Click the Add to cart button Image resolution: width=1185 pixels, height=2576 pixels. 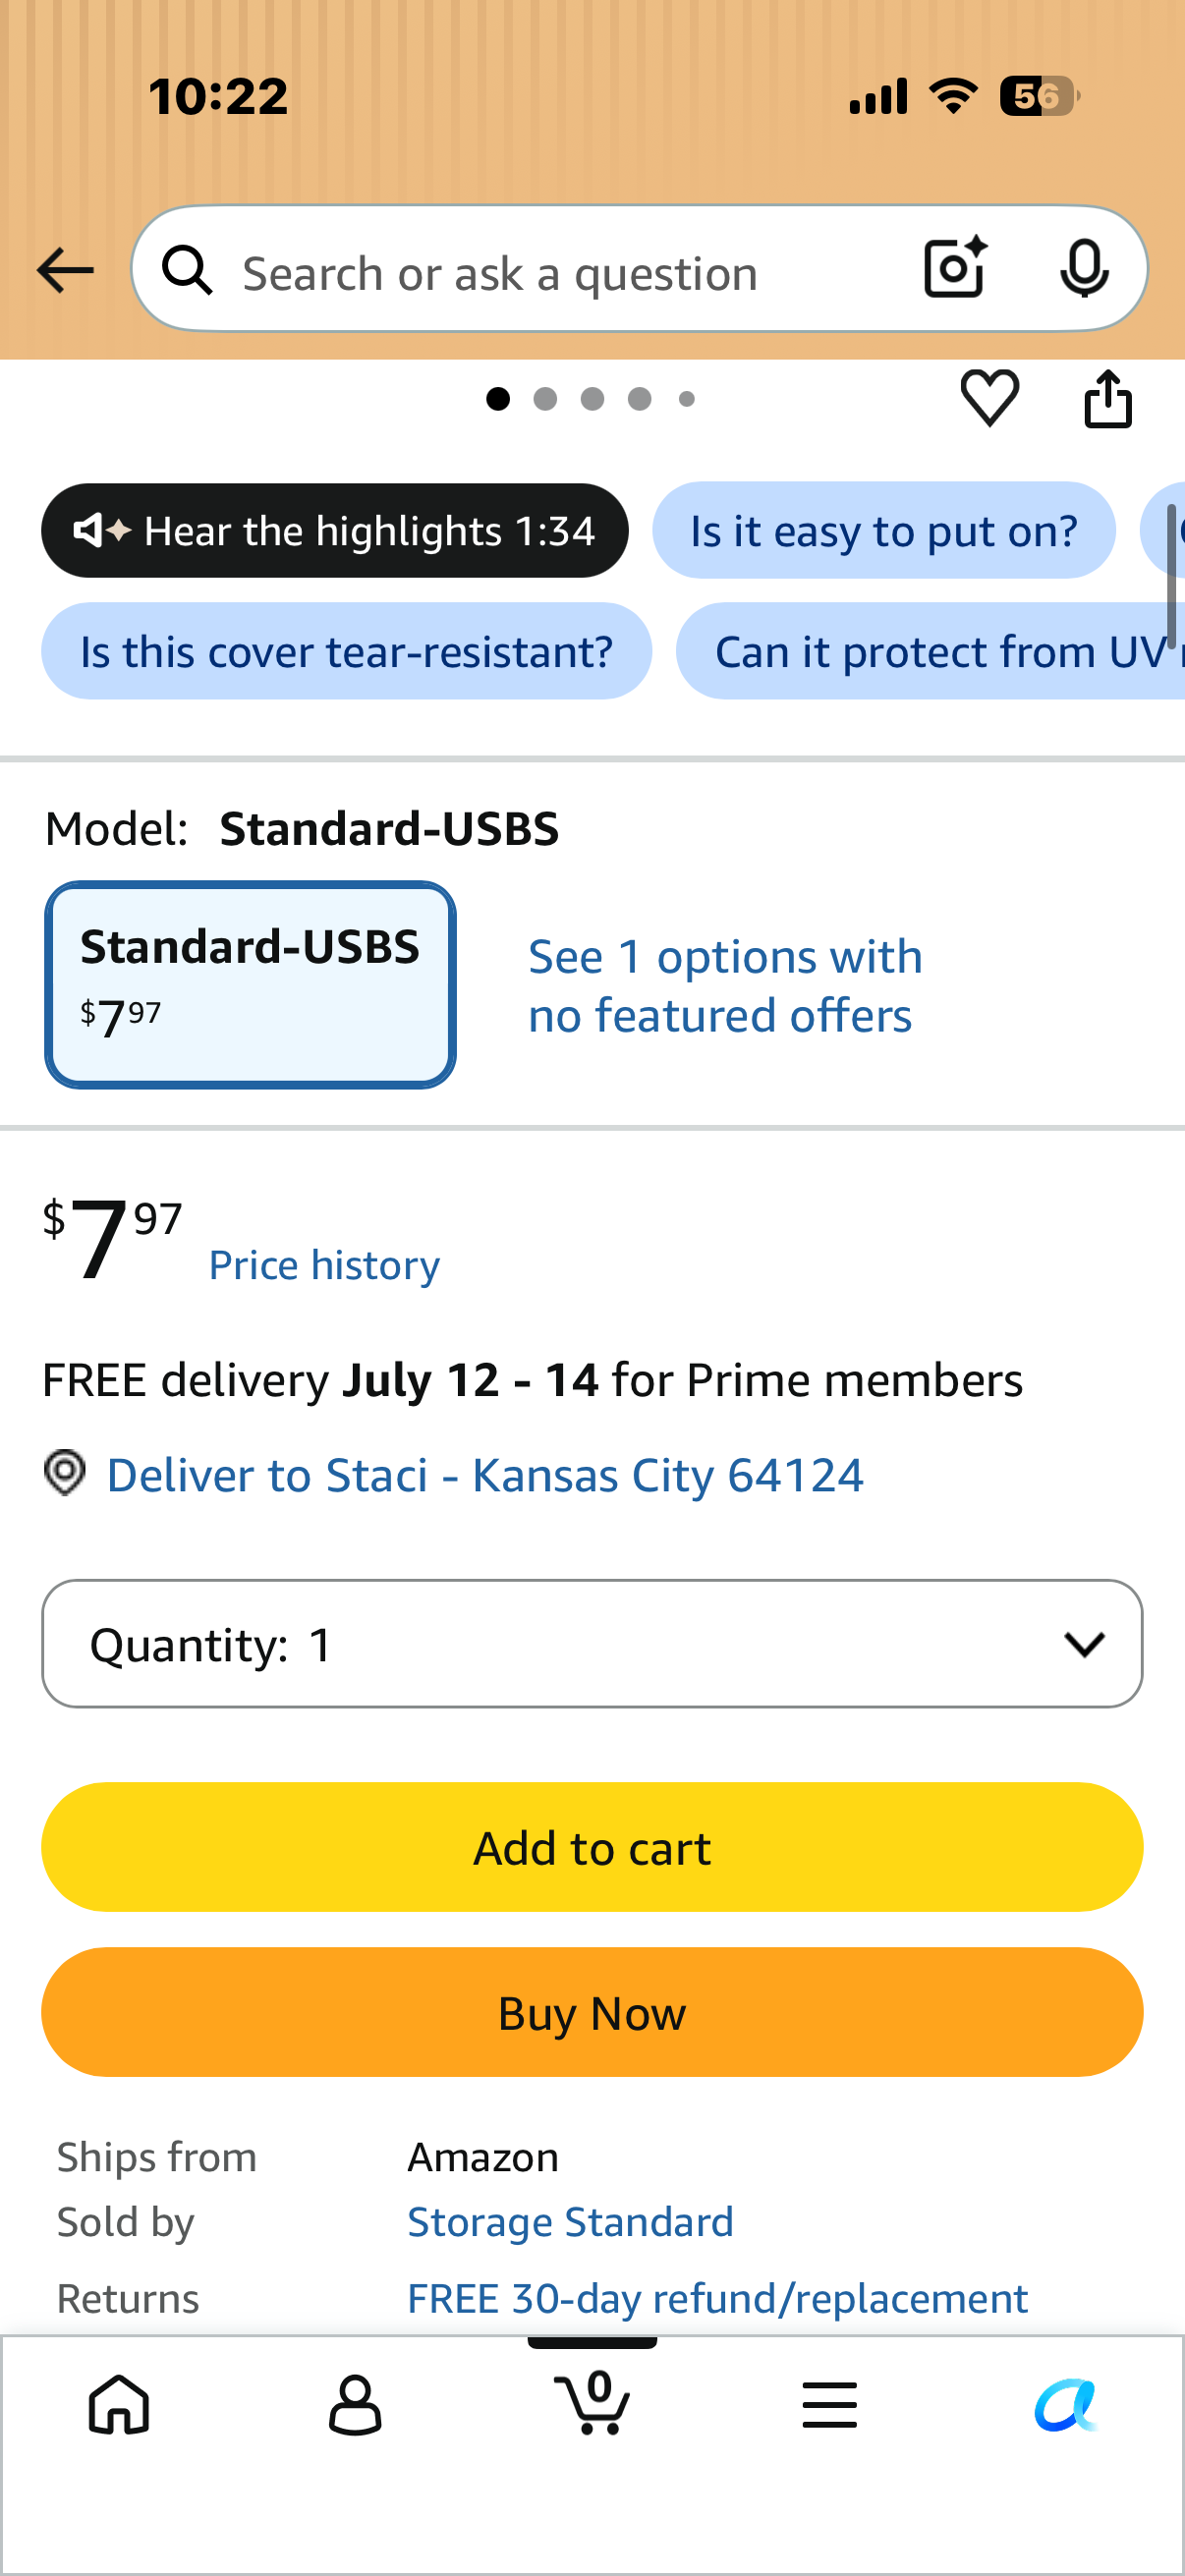point(592,1847)
